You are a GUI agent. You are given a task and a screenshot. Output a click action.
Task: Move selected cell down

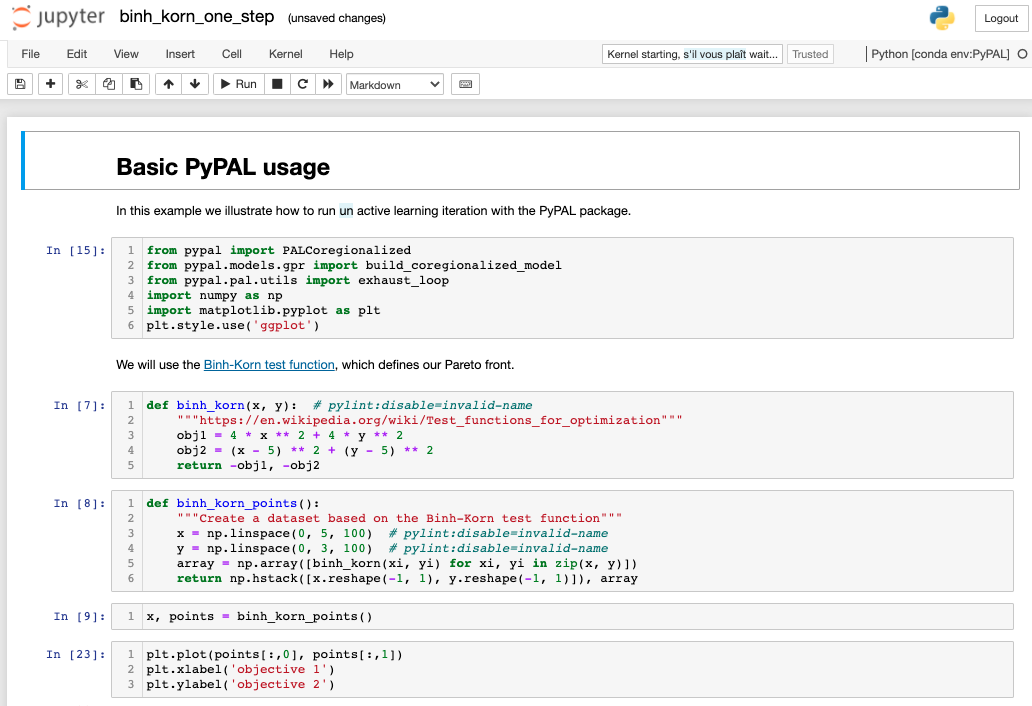click(x=195, y=84)
